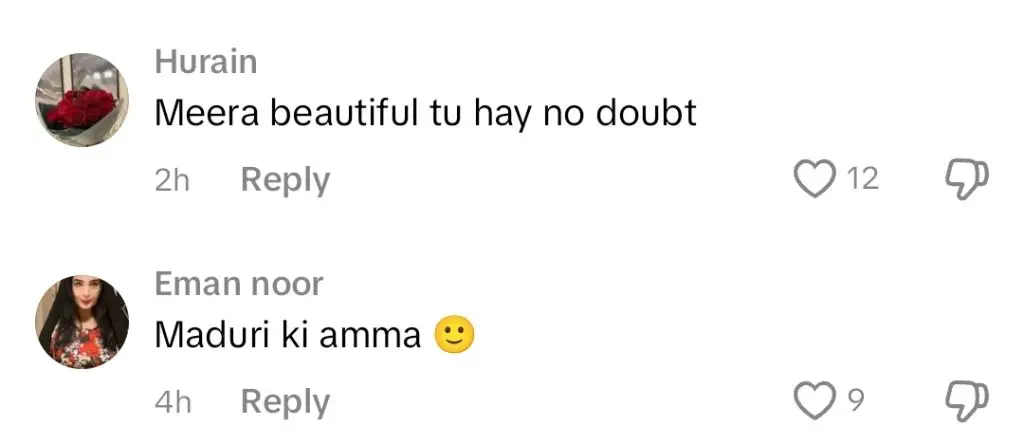
Task: Click the 2h timestamp under Hurain's comment
Action: click(172, 180)
